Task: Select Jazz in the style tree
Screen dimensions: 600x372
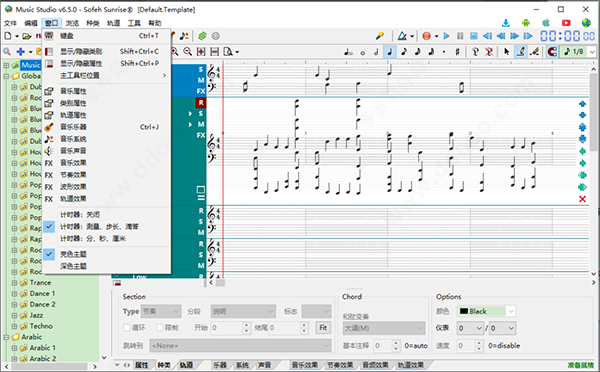Action: 36,315
